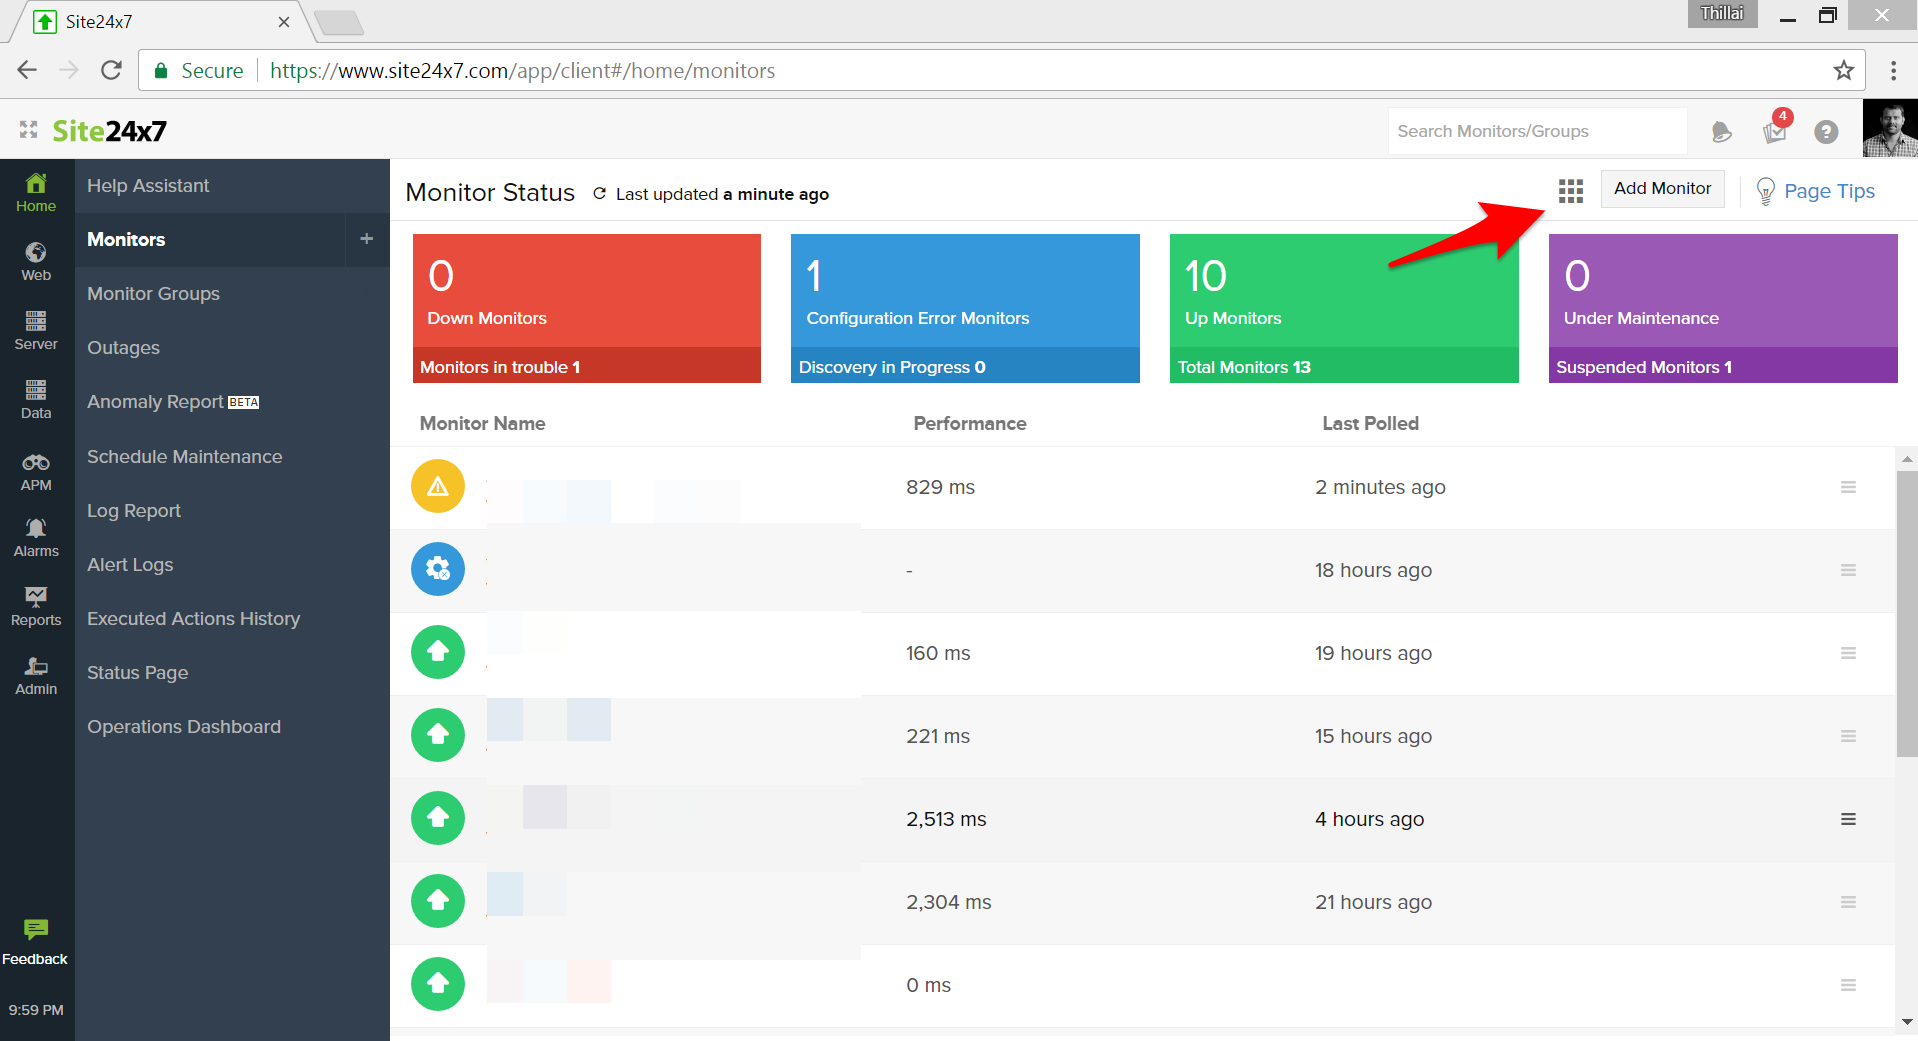
Task: Open notifications inbox with red badge
Action: (1775, 131)
